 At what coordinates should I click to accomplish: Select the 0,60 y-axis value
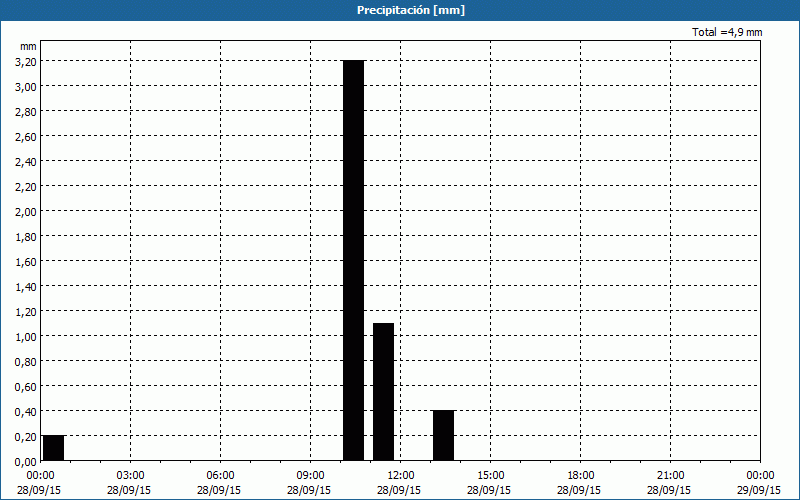click(x=26, y=386)
